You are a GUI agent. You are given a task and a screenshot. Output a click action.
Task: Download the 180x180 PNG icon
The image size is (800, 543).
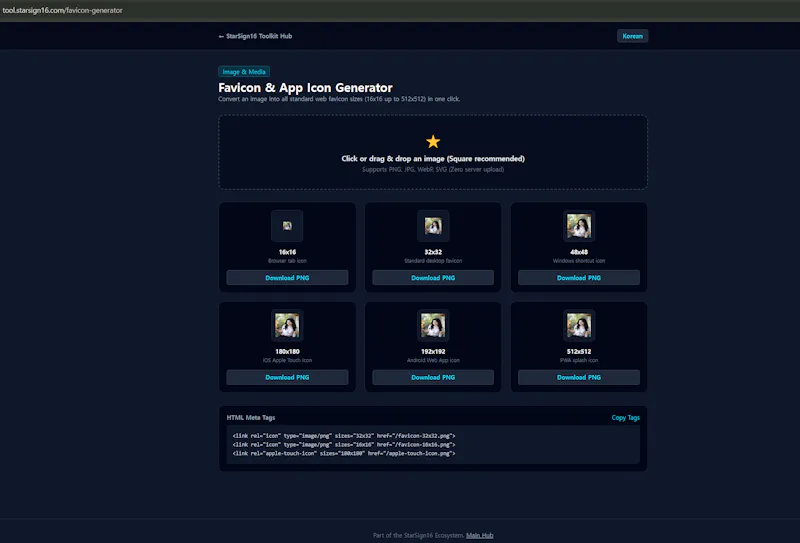[x=287, y=377]
